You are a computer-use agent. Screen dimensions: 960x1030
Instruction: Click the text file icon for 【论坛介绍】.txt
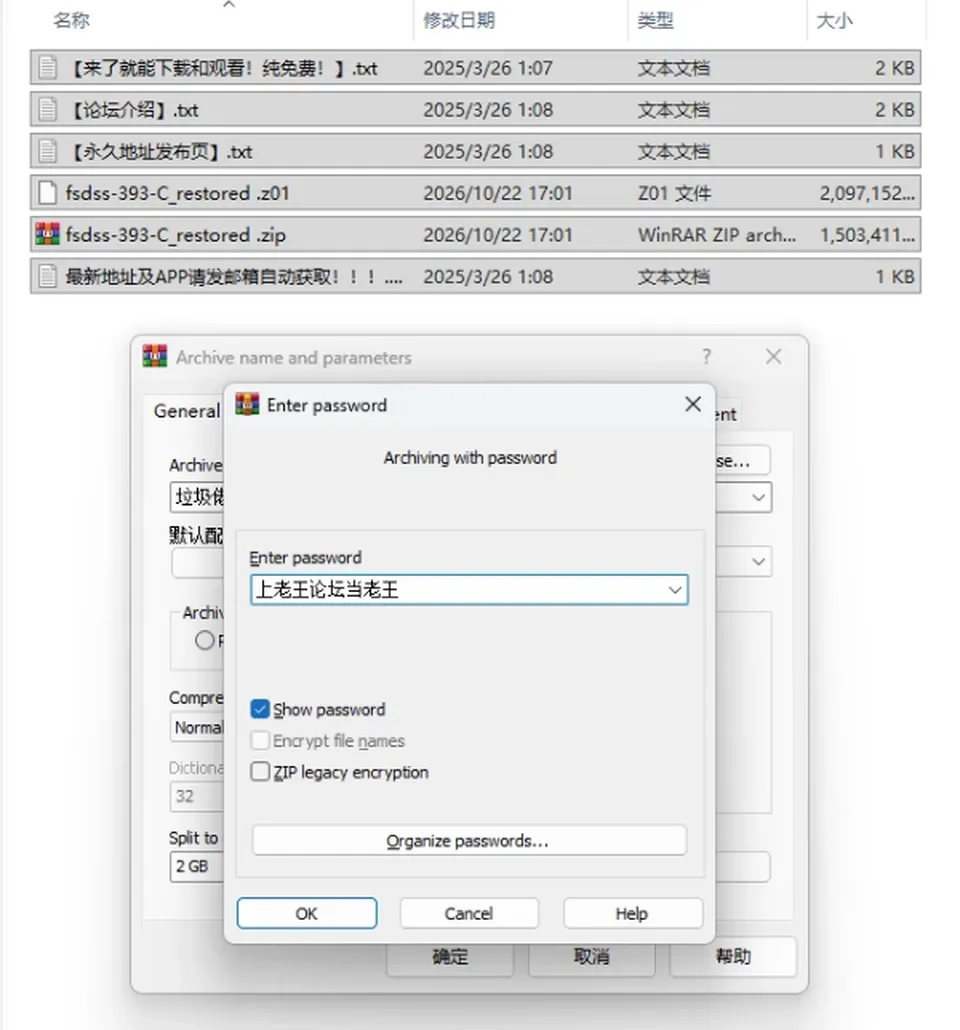point(47,110)
